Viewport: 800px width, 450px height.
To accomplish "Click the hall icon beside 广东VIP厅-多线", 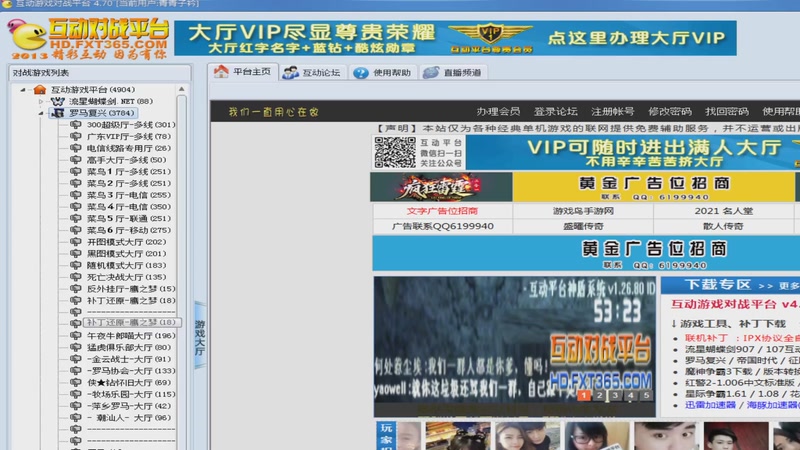I will [76, 136].
